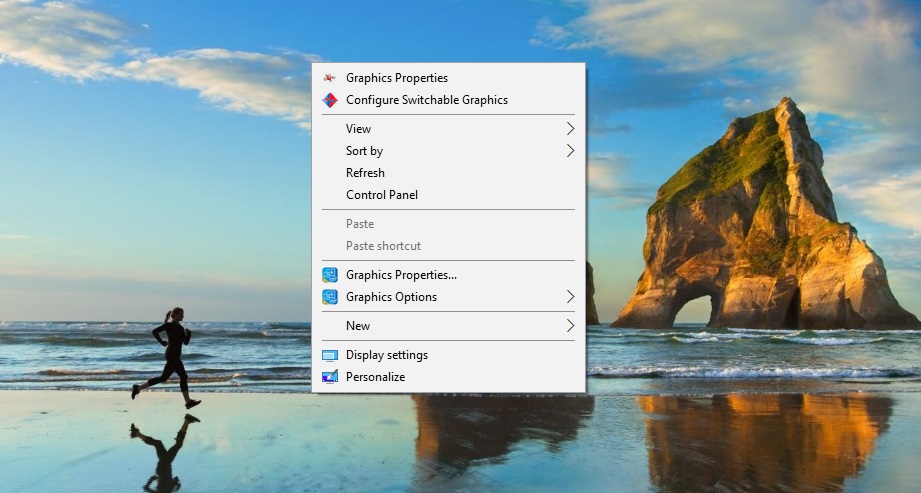
Task: Refresh the desktop from the context menu
Action: tap(449, 173)
